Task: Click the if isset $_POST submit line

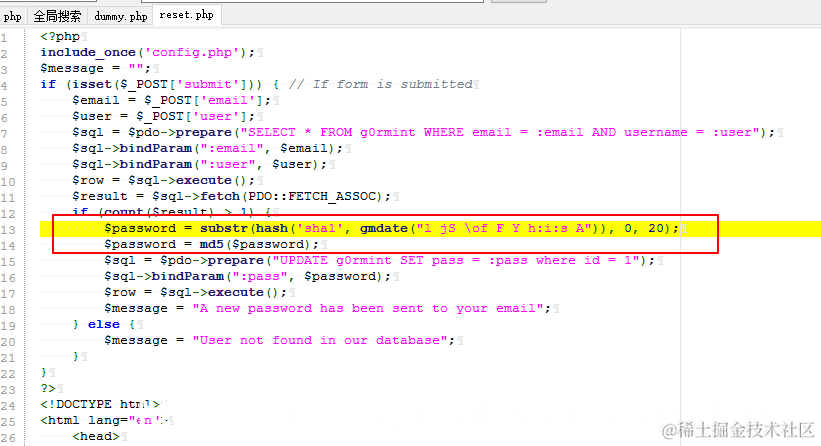Action: [257, 84]
